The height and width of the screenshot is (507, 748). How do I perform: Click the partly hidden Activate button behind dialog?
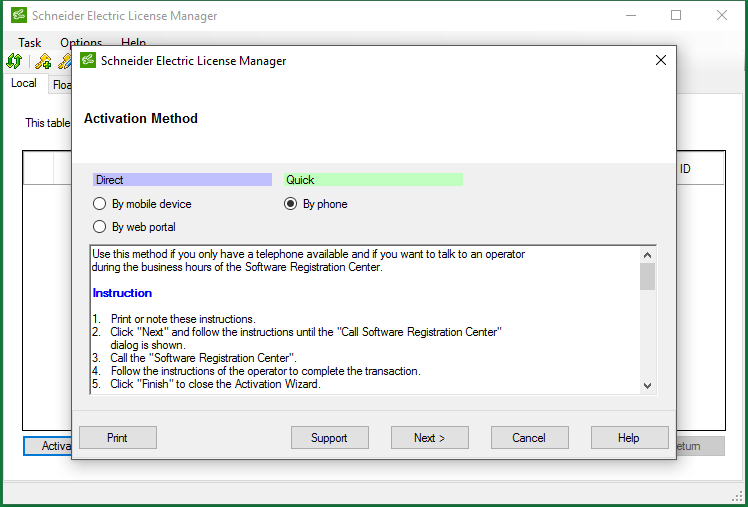point(48,446)
